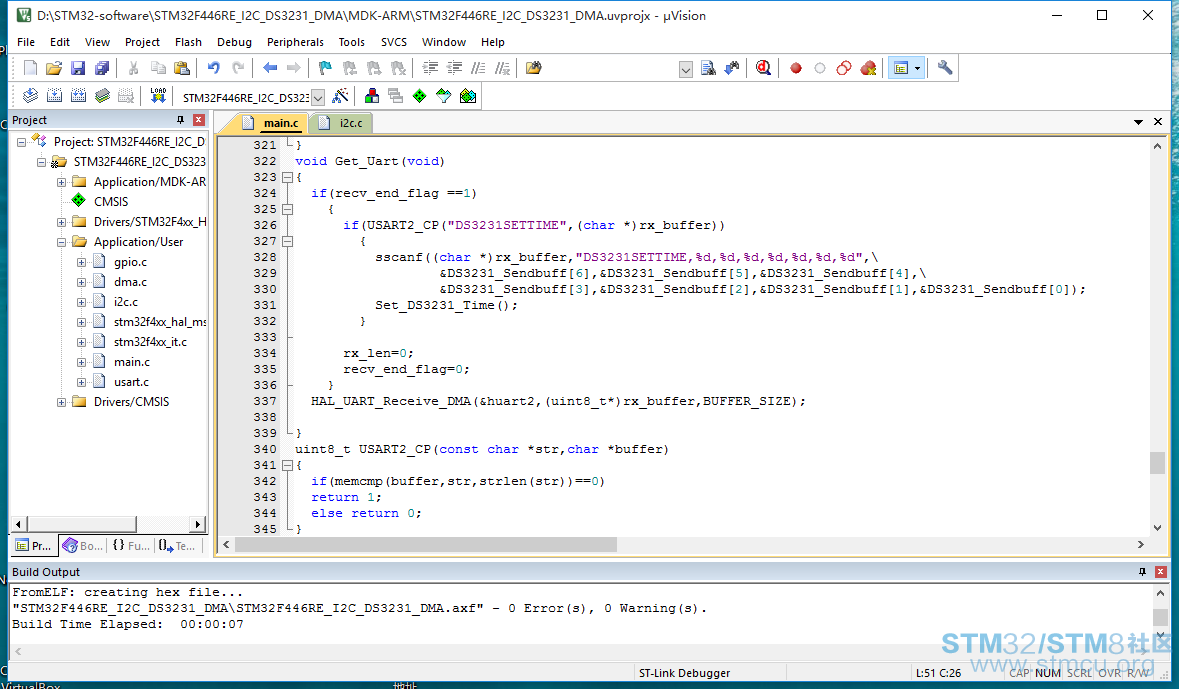Switch to the i2c.c editor tab
Image resolution: width=1179 pixels, height=689 pixels.
(x=343, y=123)
